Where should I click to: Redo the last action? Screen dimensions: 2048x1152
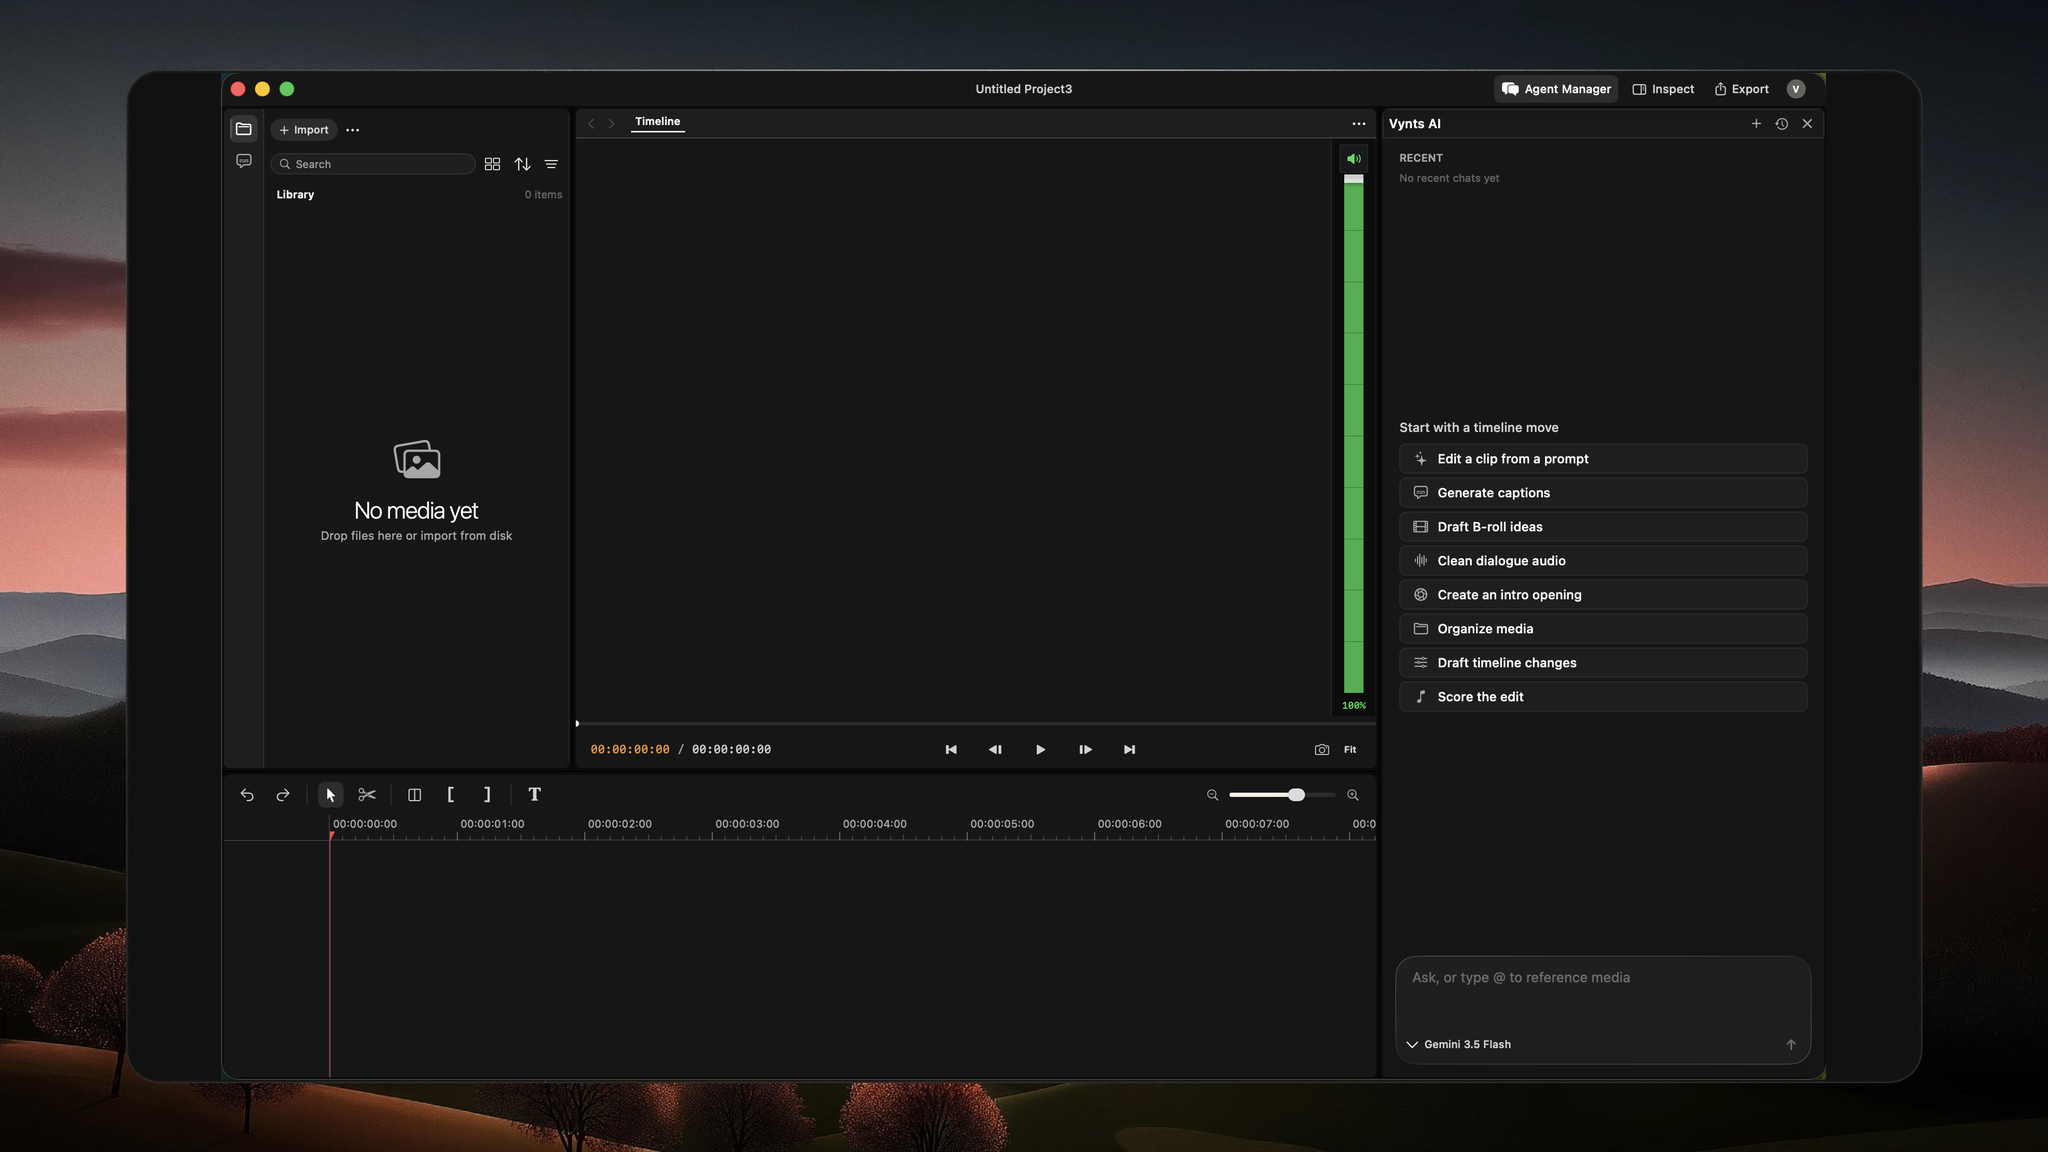283,795
